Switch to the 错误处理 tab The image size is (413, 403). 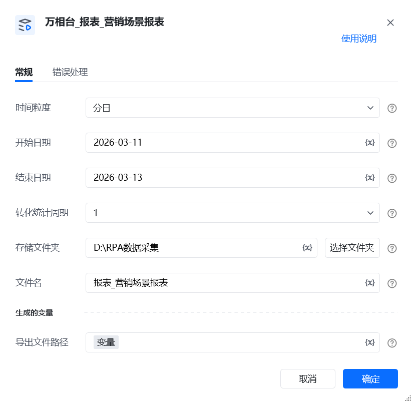[x=70, y=72]
